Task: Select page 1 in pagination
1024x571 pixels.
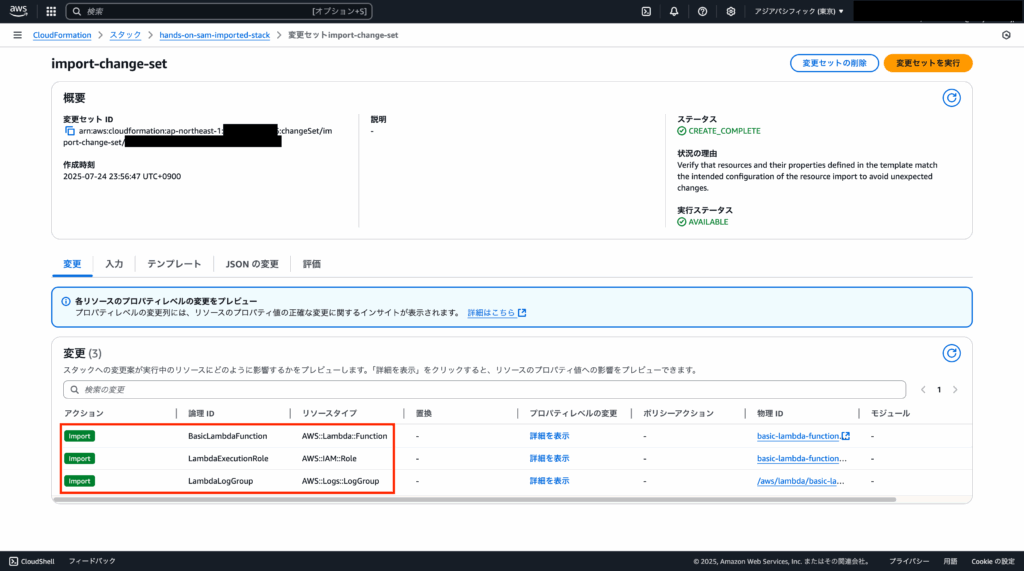Action: [939, 389]
